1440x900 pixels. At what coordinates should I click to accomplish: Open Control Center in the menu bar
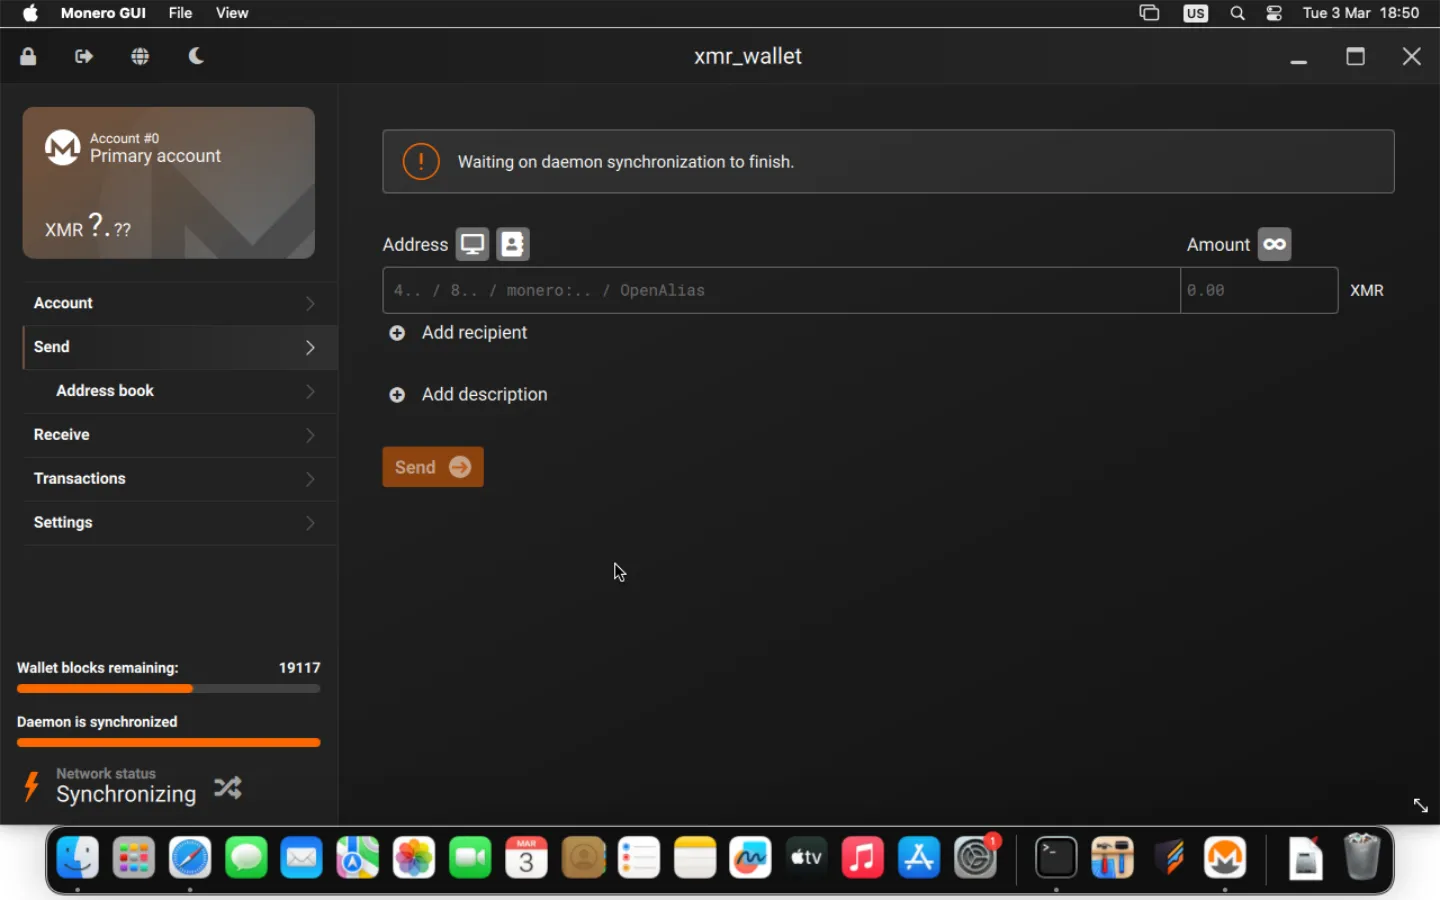(1274, 13)
